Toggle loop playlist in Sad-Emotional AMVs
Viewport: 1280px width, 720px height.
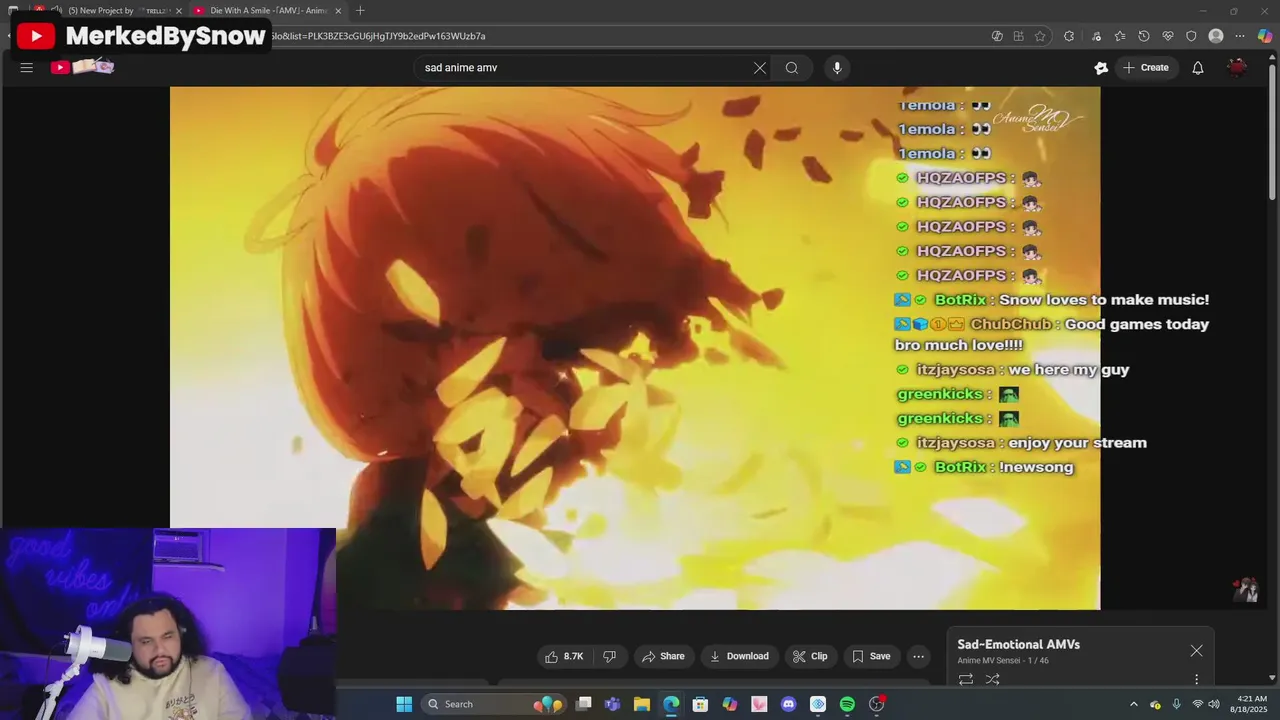[966, 679]
